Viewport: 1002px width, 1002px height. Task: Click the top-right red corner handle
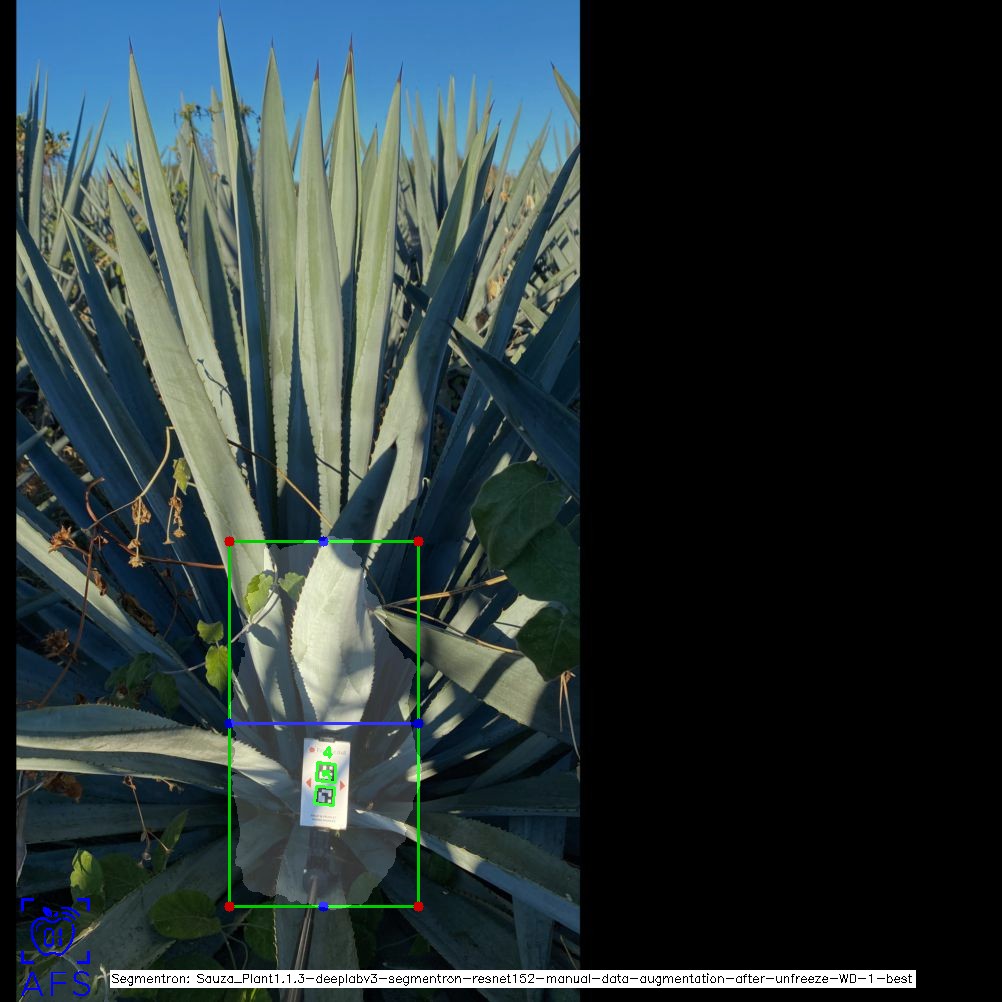418,541
